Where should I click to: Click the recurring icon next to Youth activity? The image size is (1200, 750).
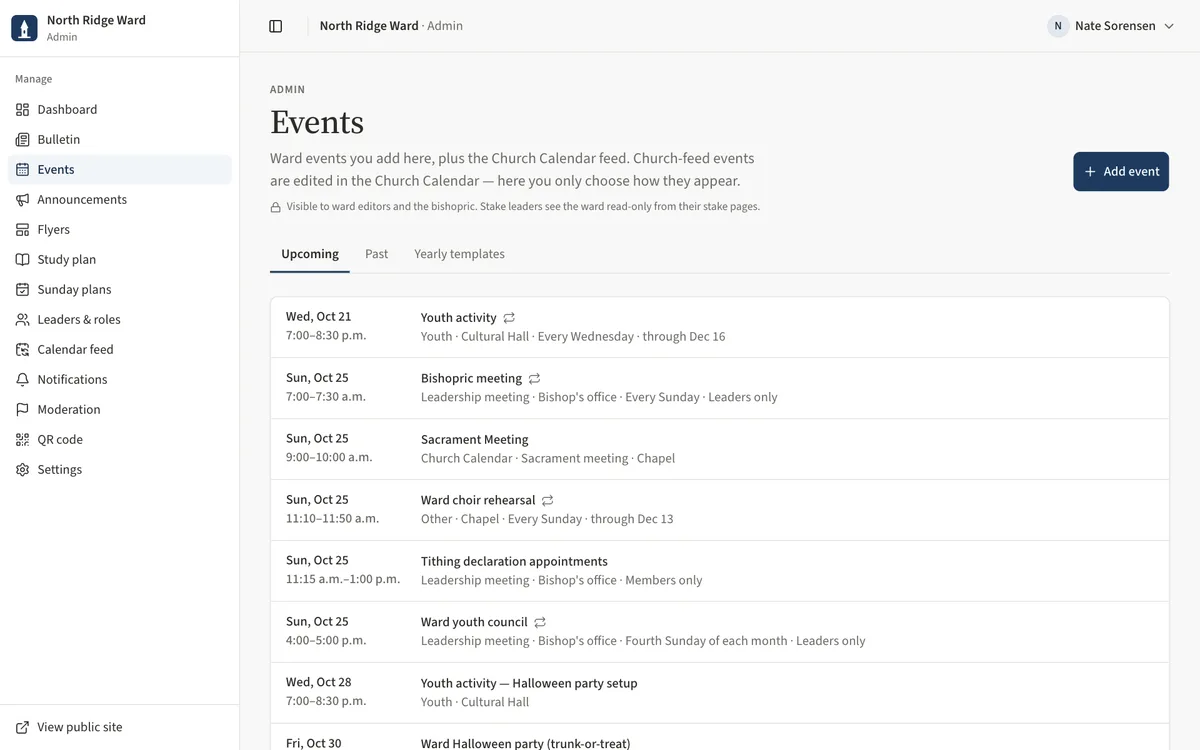[x=509, y=318]
